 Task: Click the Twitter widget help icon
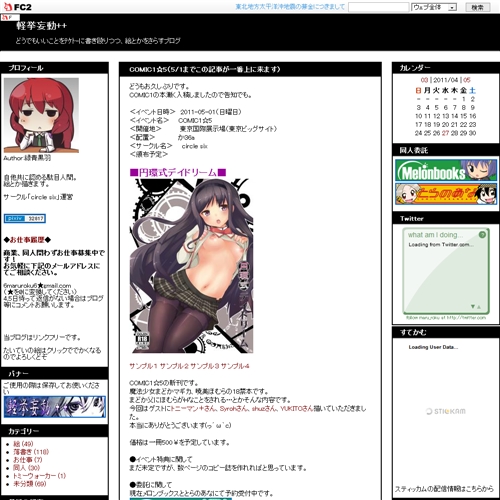(482, 234)
